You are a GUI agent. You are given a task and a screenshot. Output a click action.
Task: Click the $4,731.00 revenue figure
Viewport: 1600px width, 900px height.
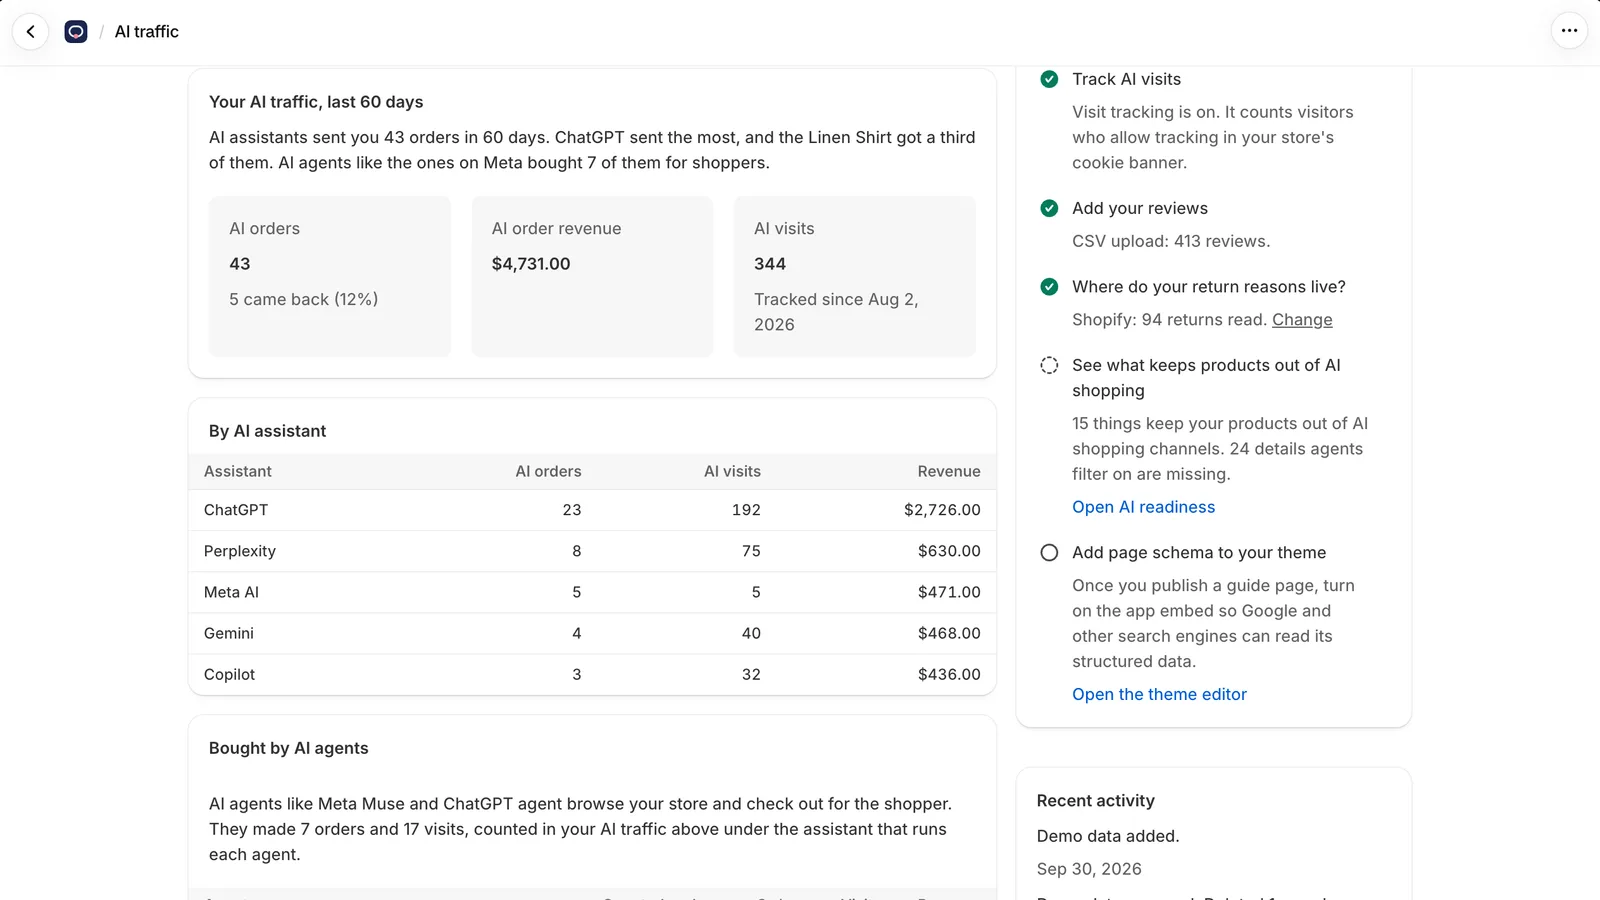[531, 264]
